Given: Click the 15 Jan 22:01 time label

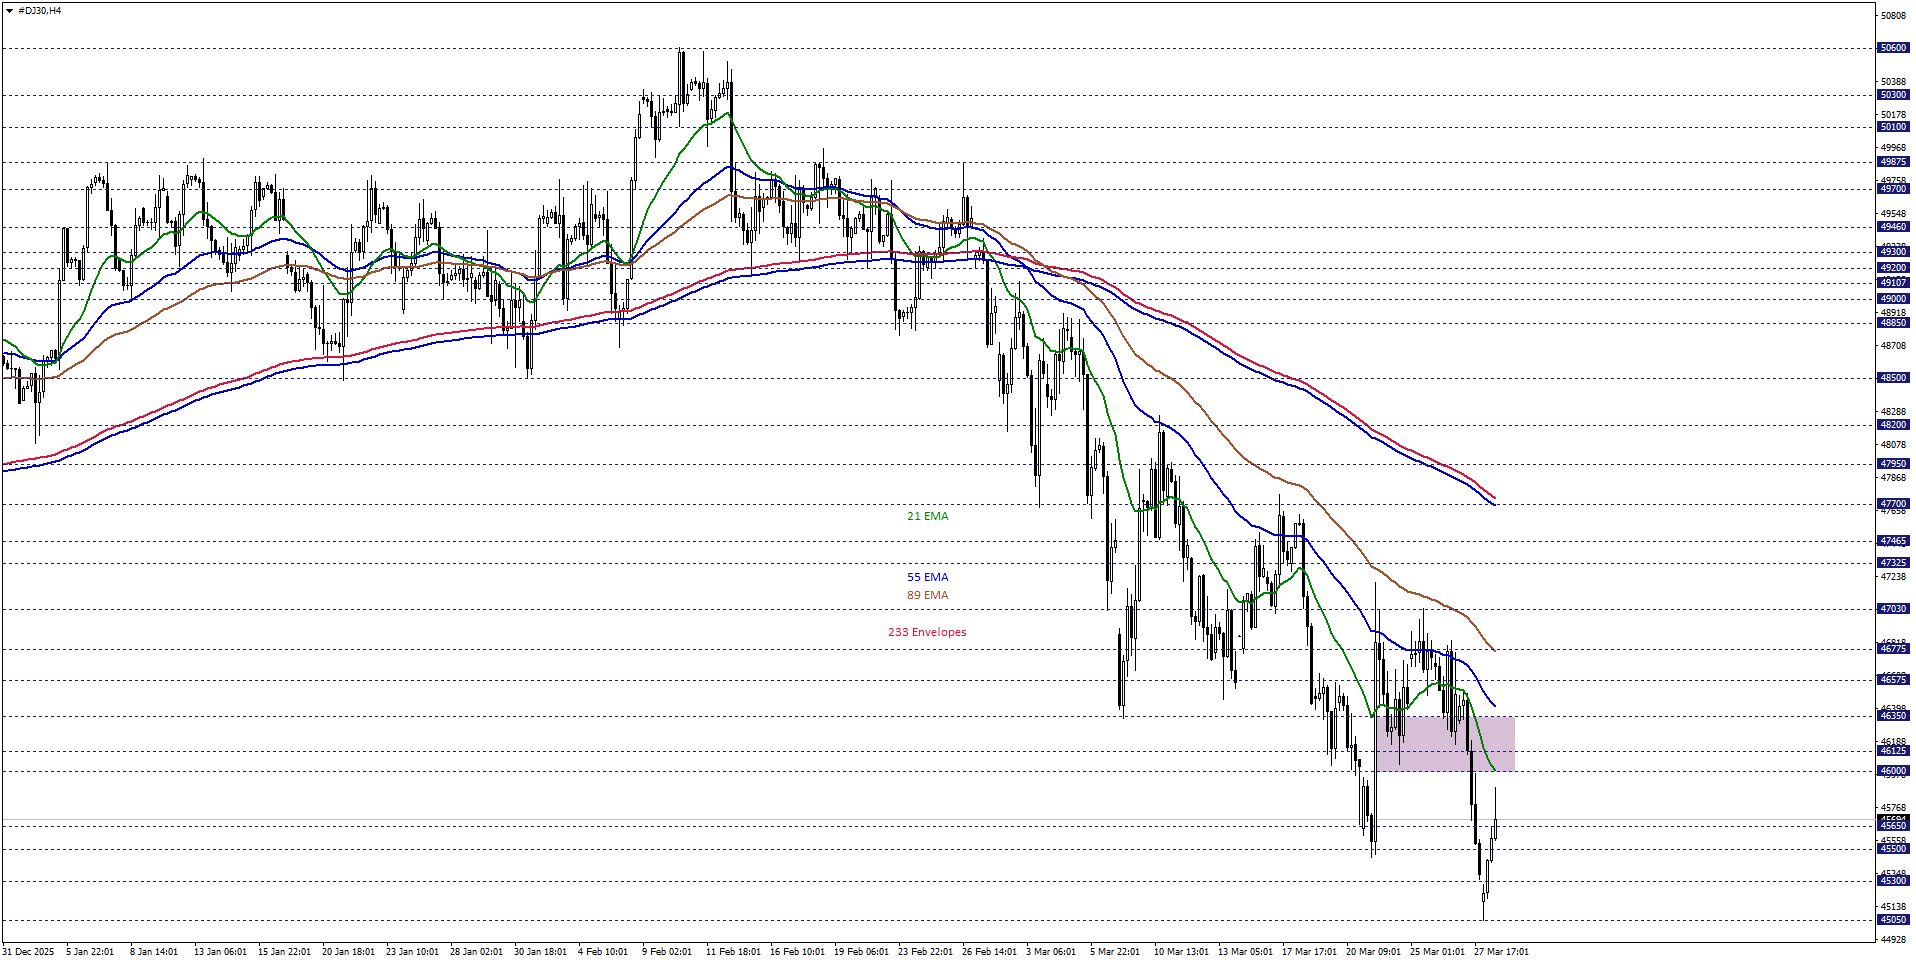Looking at the screenshot, I should click(284, 952).
